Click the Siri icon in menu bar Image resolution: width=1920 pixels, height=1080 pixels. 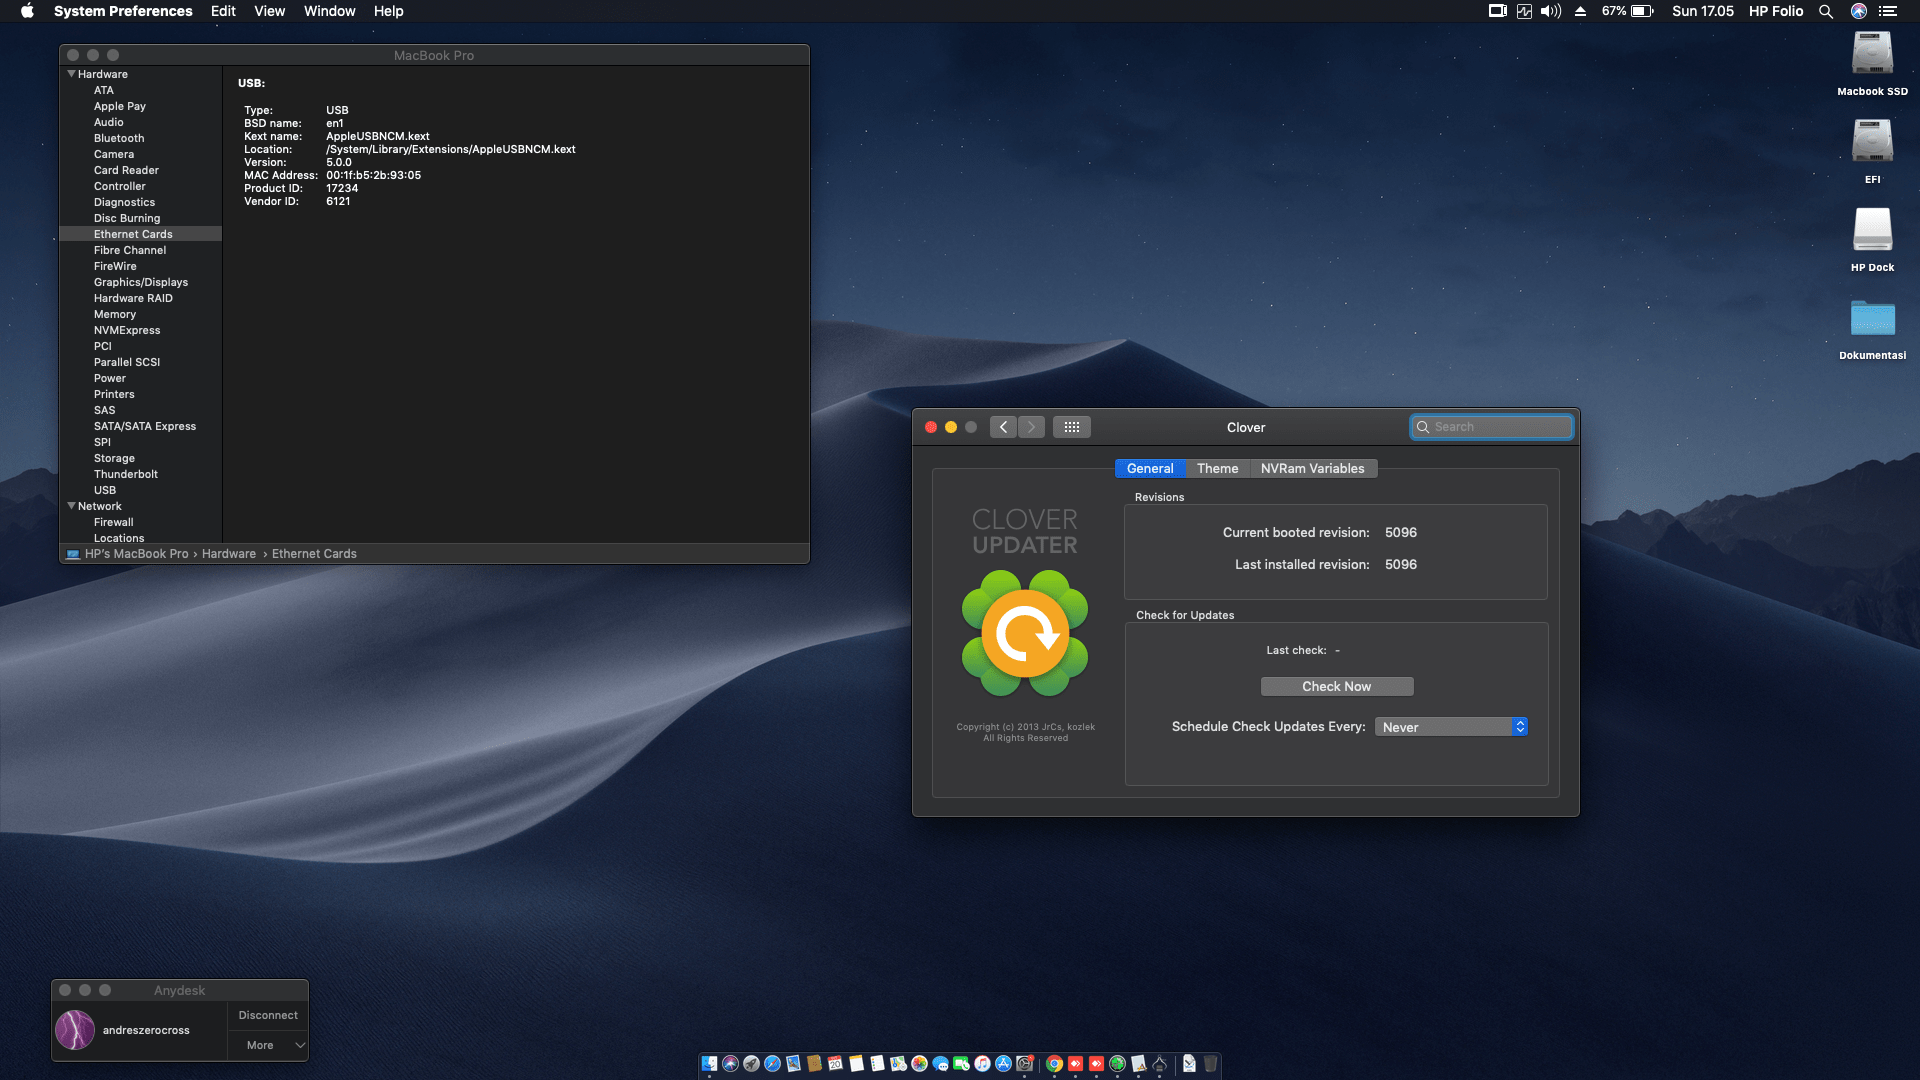[x=1859, y=11]
